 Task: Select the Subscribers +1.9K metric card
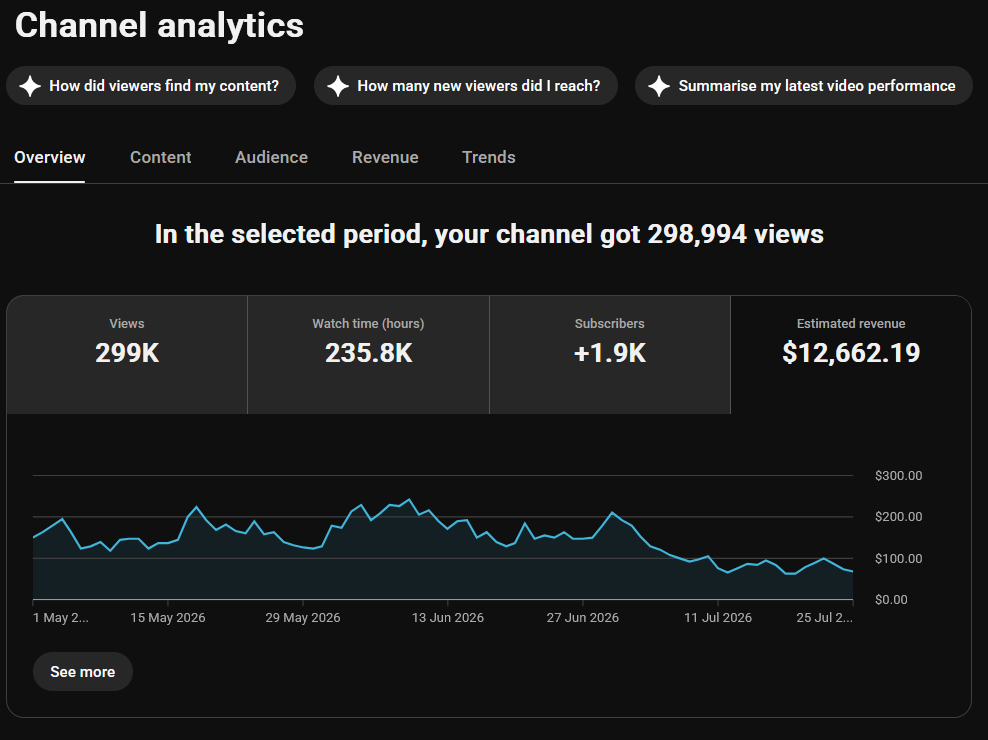(x=610, y=354)
